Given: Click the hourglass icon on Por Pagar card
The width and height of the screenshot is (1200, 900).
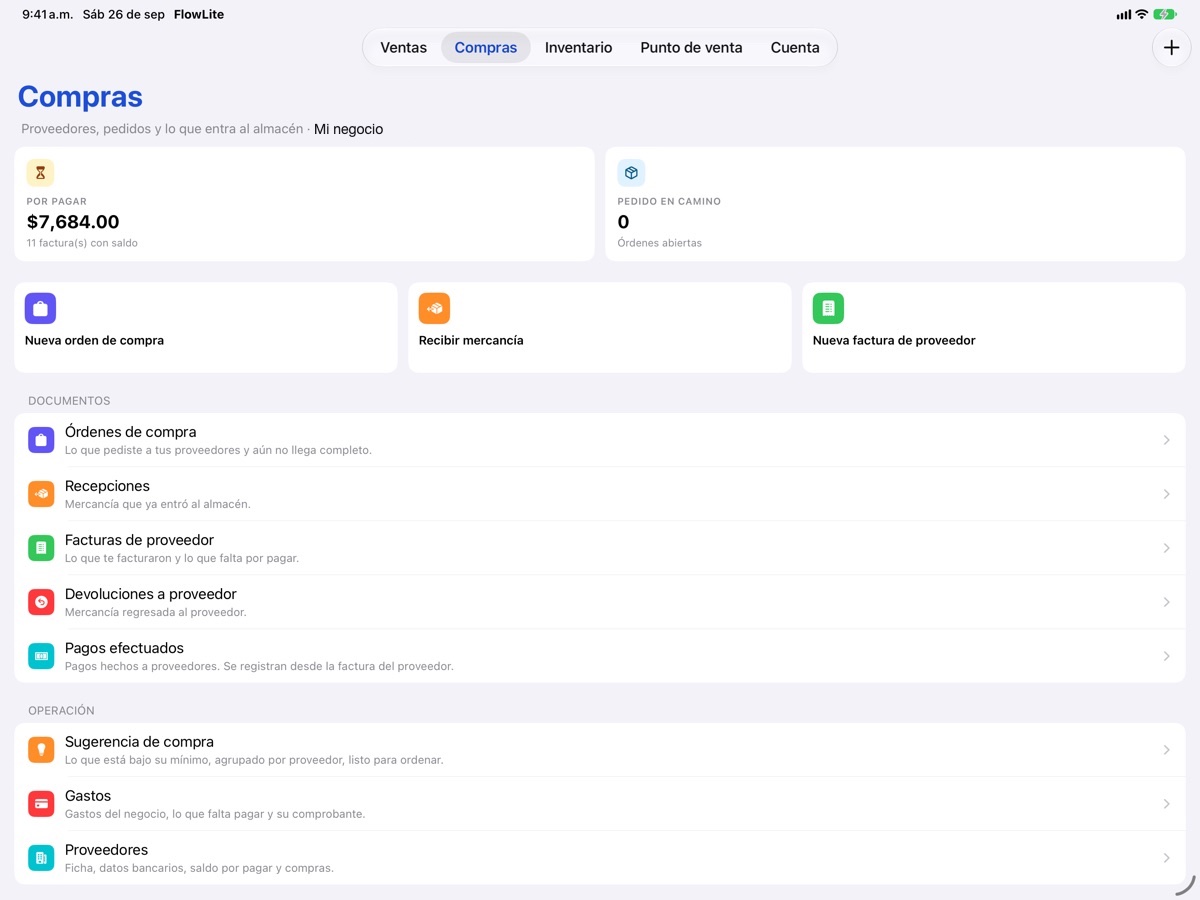Looking at the screenshot, I should 40,173.
